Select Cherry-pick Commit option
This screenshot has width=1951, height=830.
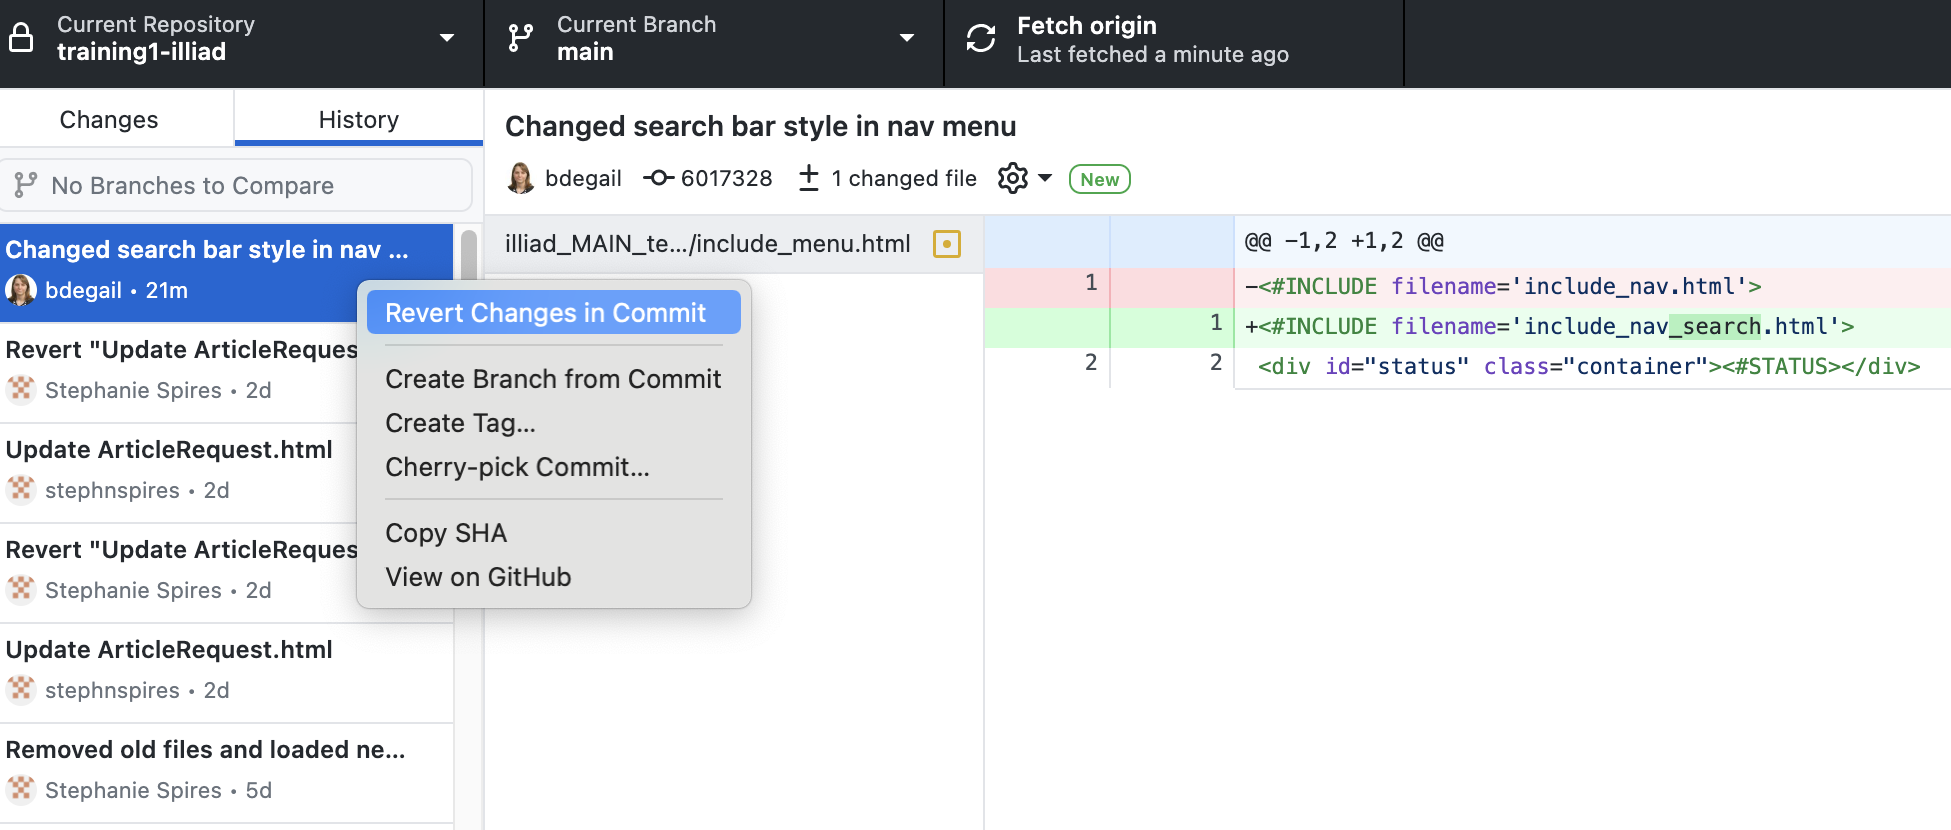(x=517, y=467)
